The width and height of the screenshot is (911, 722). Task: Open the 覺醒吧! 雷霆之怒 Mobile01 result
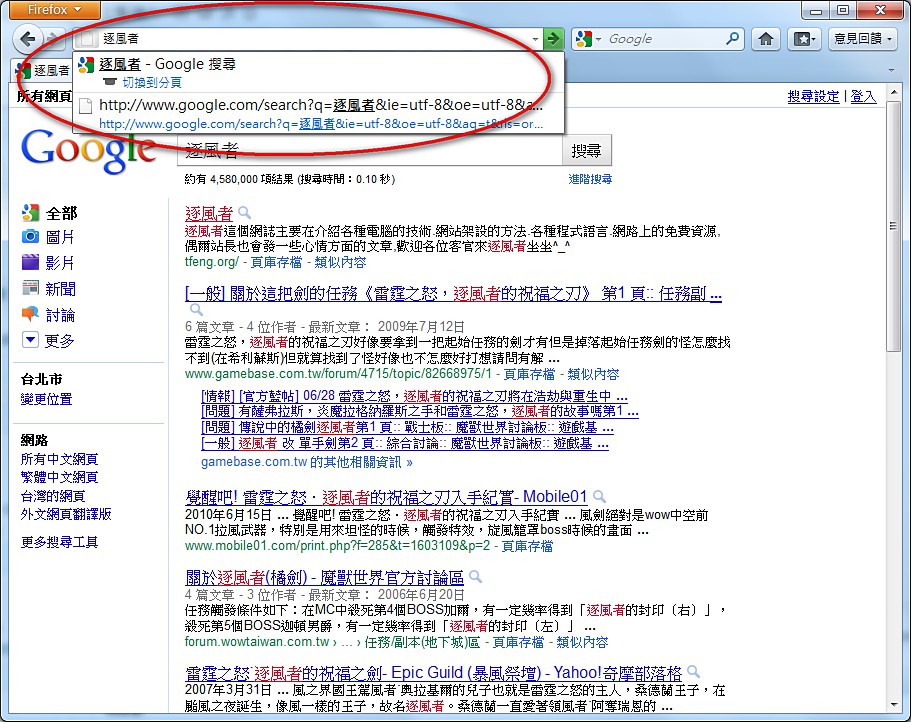pyautogui.click(x=386, y=497)
